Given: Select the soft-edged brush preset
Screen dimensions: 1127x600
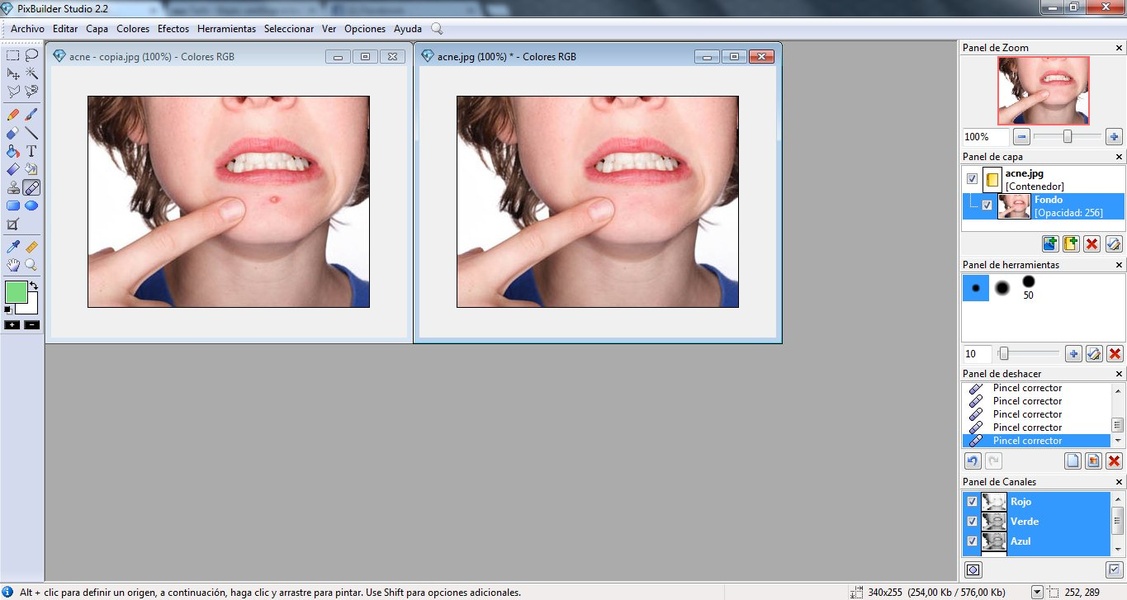Looking at the screenshot, I should 1002,287.
